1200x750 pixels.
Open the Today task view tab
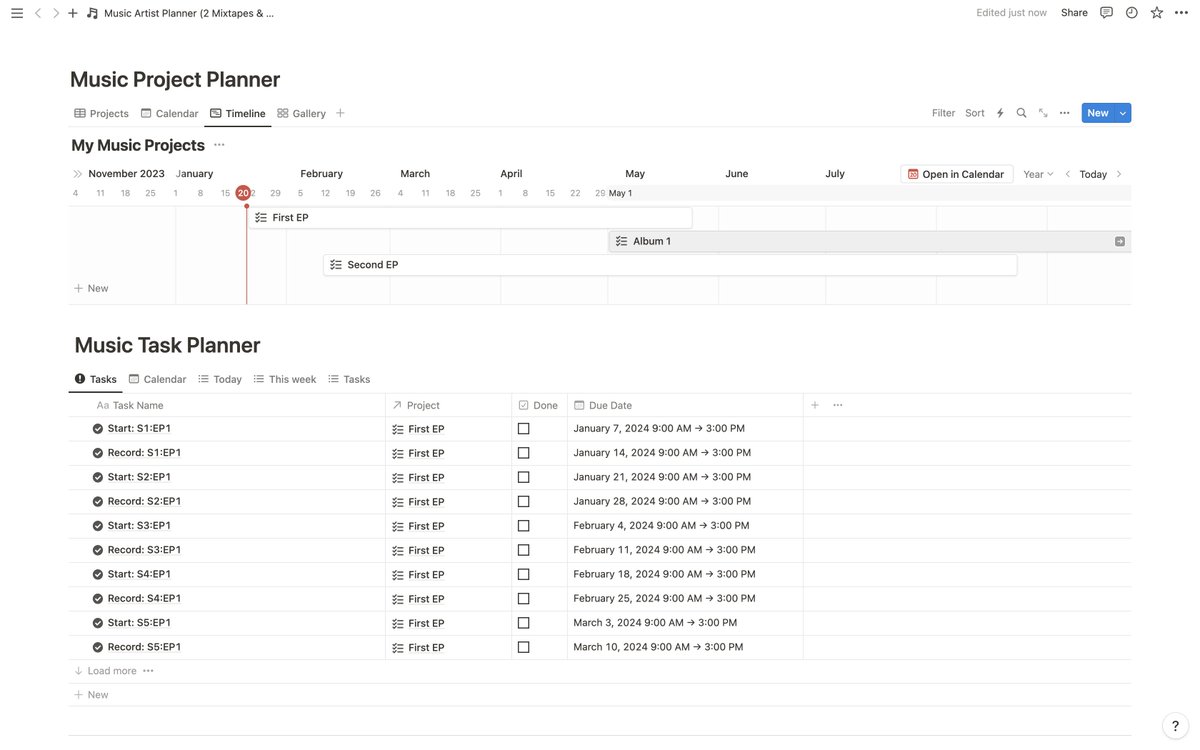[x=220, y=379]
